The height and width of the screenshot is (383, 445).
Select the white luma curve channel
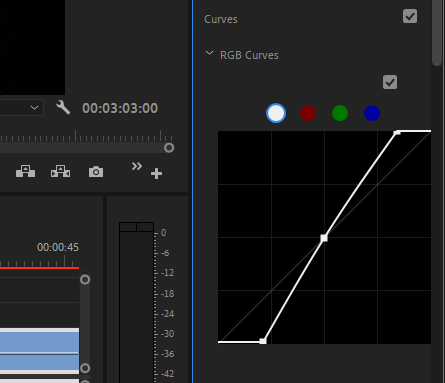coord(276,113)
